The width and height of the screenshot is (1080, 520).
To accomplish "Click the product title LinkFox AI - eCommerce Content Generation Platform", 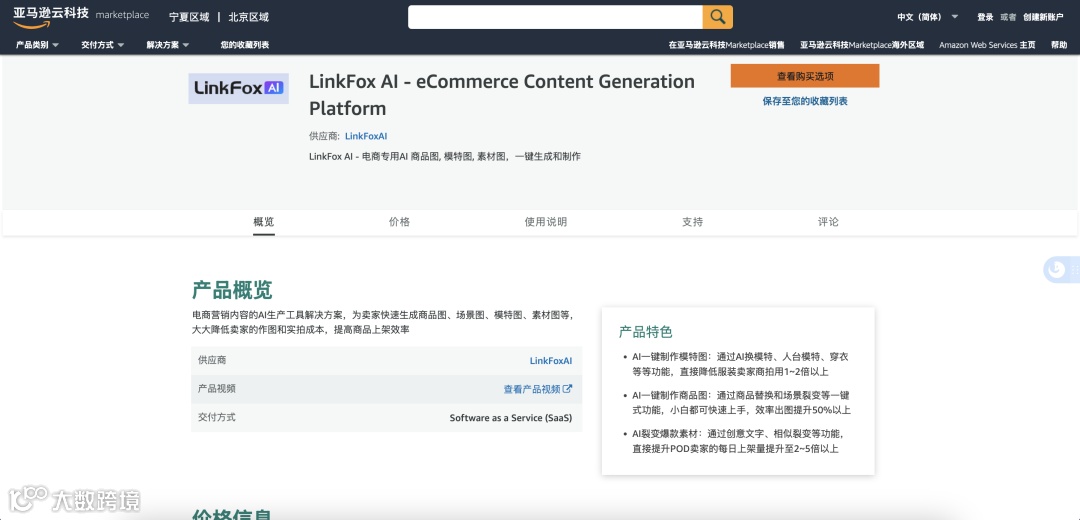I will coord(501,94).
